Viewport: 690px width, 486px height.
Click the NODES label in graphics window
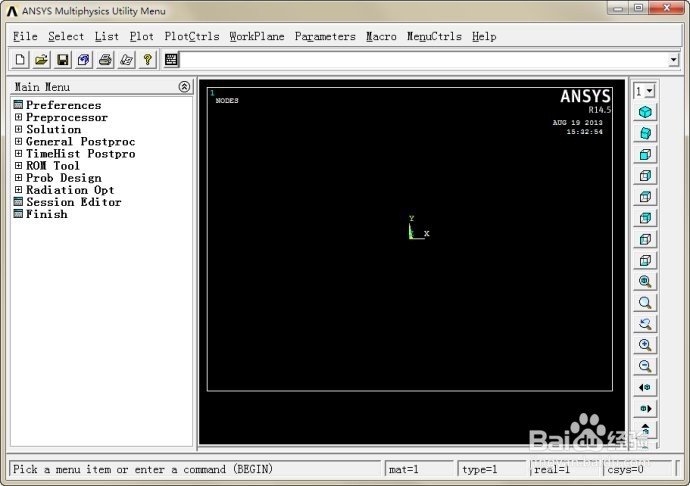coord(227,101)
